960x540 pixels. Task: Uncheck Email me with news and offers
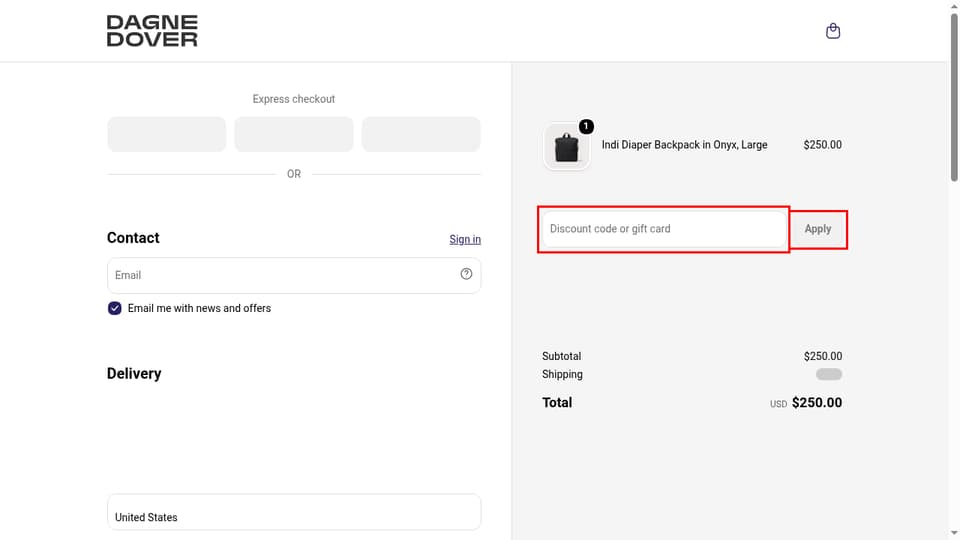point(114,308)
